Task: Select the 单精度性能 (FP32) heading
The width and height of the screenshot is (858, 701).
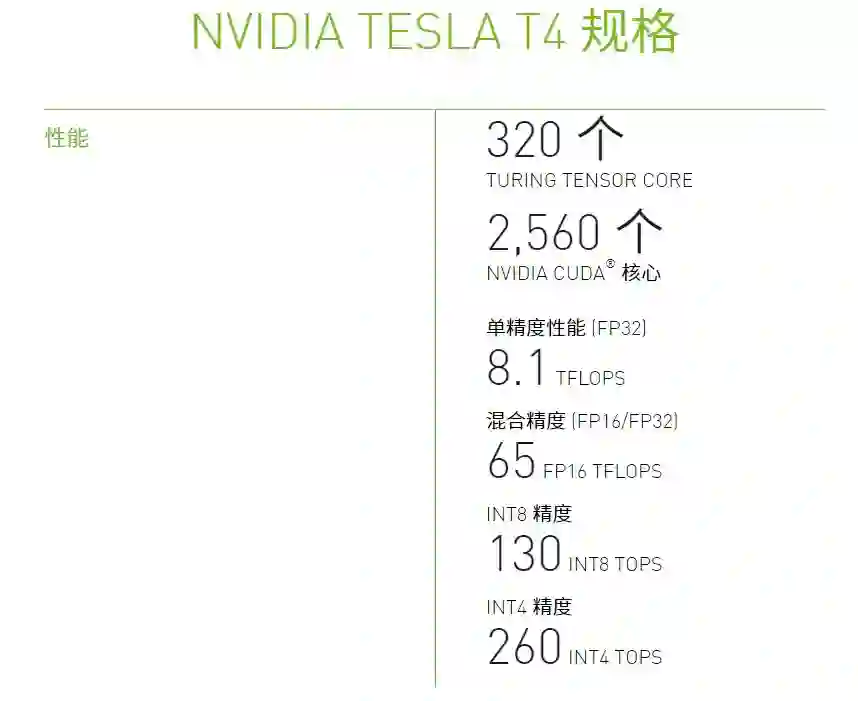Action: 566,327
